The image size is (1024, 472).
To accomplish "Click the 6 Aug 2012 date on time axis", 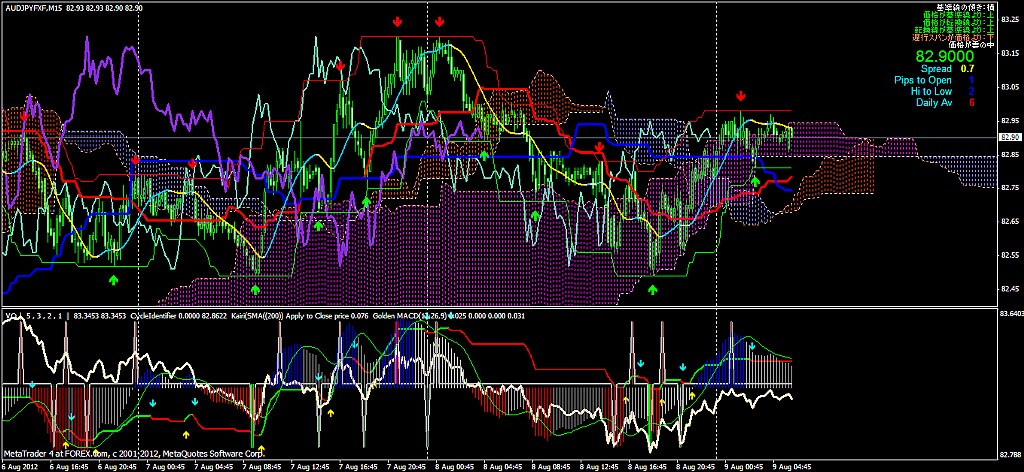I will 22,466.
